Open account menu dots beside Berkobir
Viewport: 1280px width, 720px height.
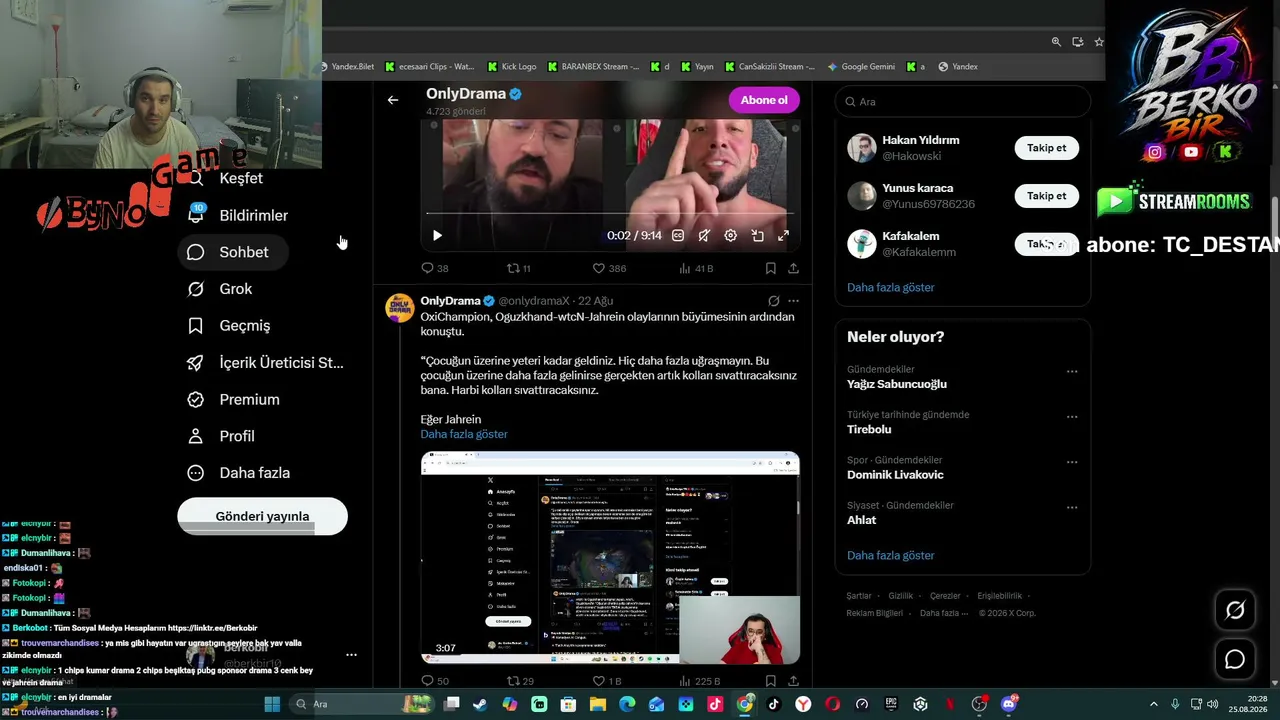(x=351, y=655)
